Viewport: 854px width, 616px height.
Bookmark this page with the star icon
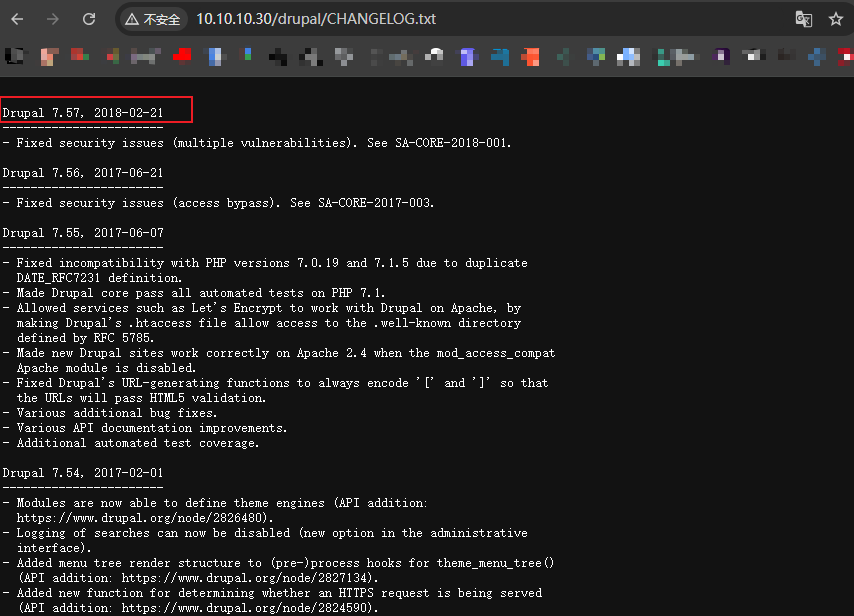pos(835,20)
